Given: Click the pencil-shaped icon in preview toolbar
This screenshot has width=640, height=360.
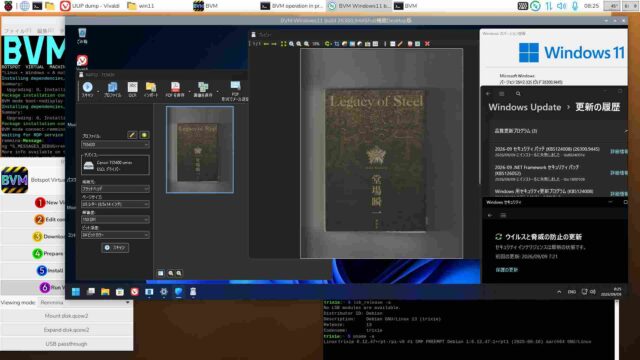Looking at the screenshot, I should [x=400, y=44].
